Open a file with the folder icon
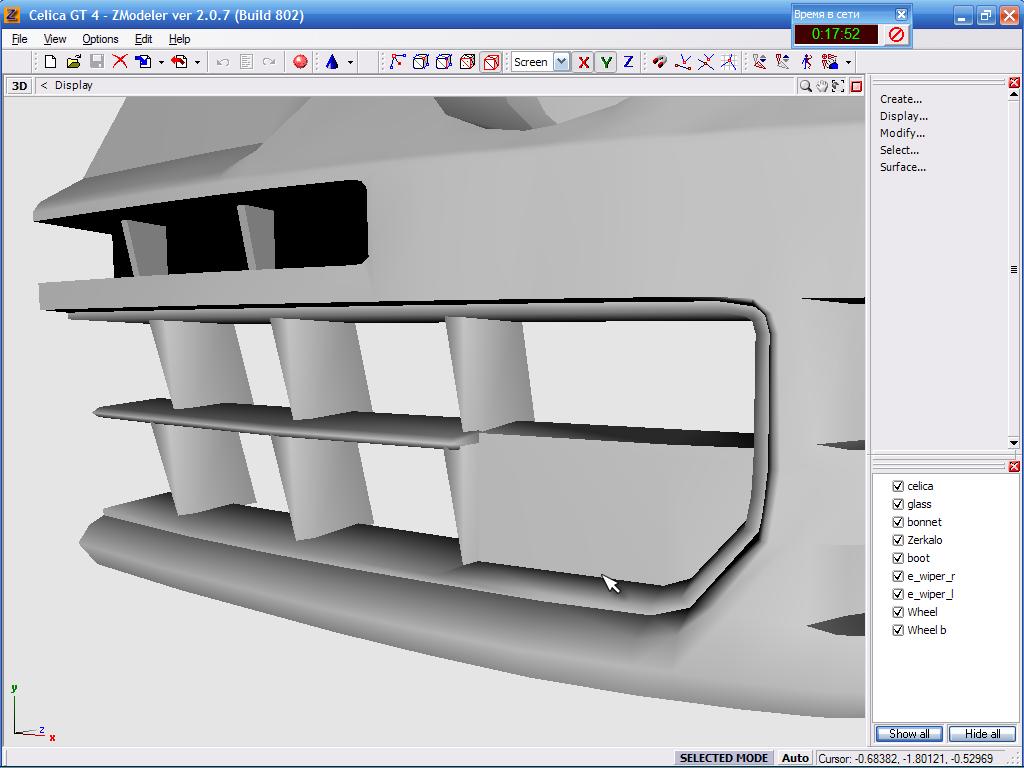Screen dimensions: 1024x768 click(x=73, y=62)
